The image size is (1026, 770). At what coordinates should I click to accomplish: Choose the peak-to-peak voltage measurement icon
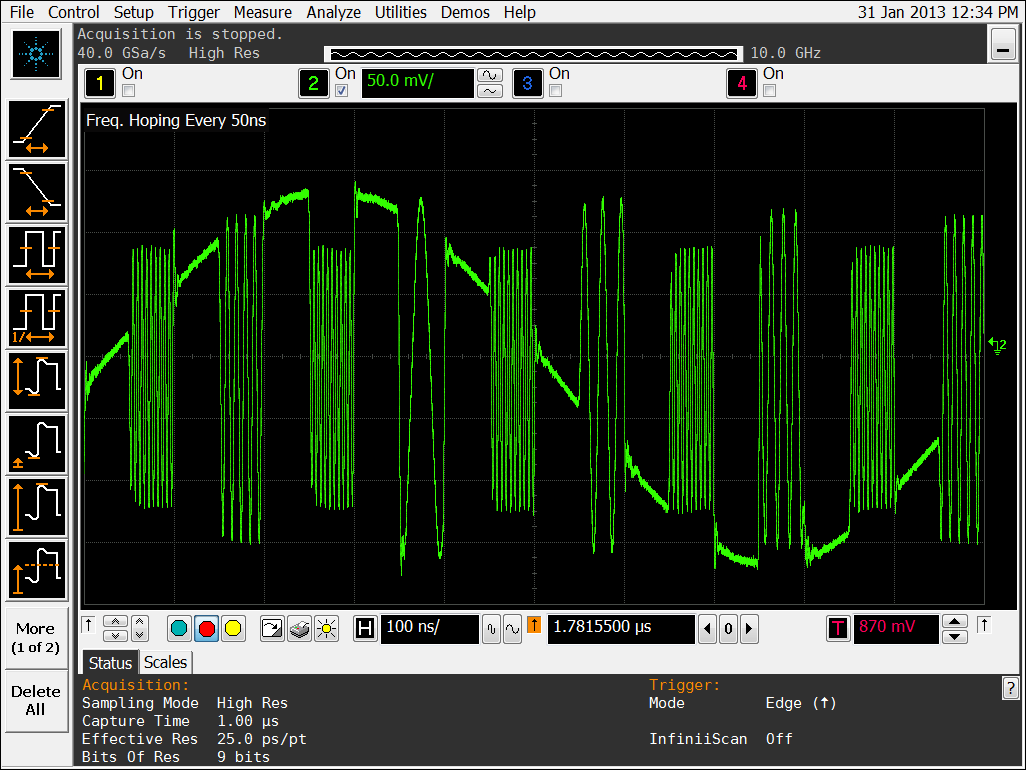pyautogui.click(x=37, y=381)
